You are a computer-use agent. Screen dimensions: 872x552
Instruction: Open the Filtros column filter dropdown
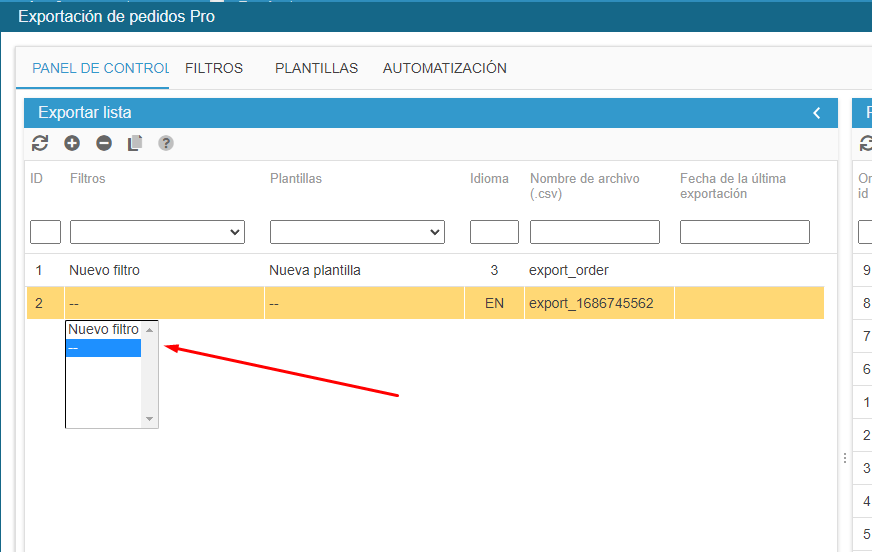[x=157, y=232]
